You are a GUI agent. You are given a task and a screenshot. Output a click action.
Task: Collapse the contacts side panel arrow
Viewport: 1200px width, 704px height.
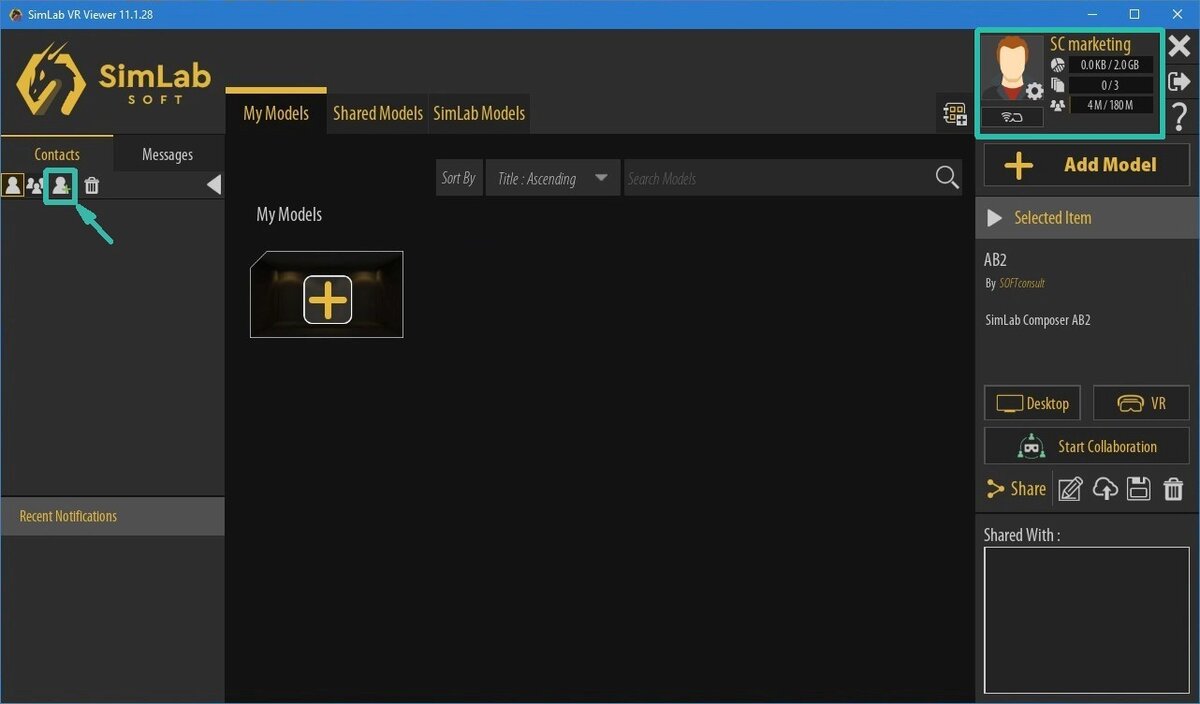tap(213, 185)
